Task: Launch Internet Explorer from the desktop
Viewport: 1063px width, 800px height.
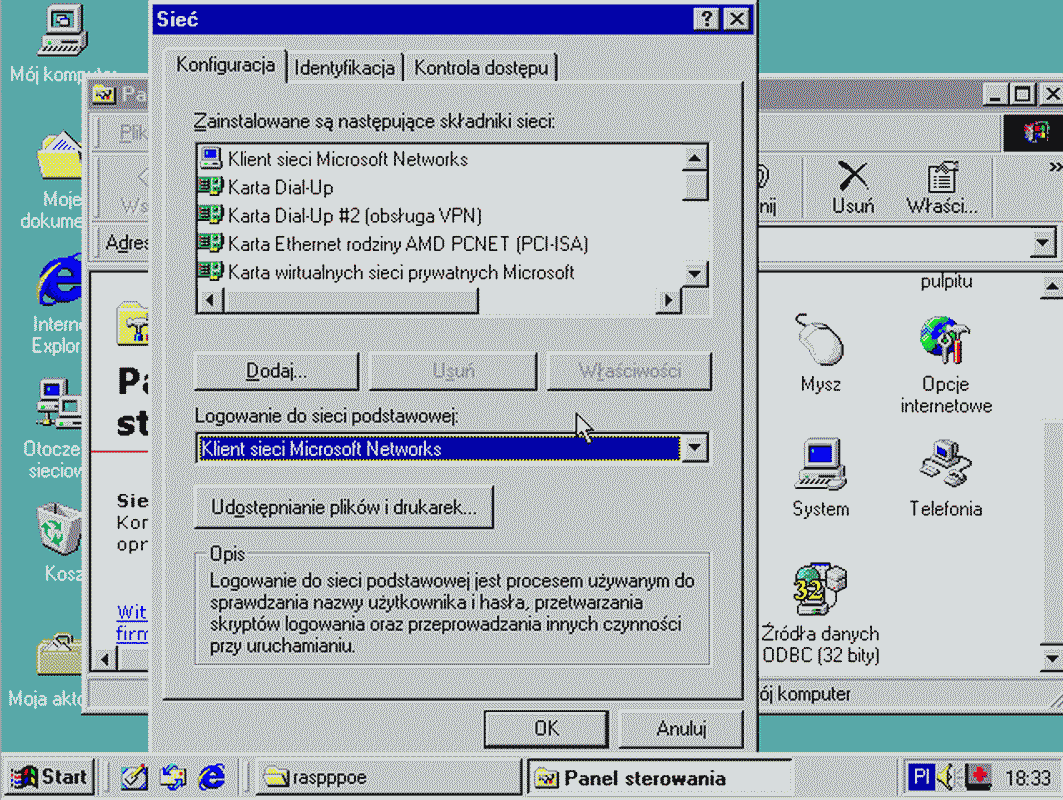Action: click(x=60, y=279)
